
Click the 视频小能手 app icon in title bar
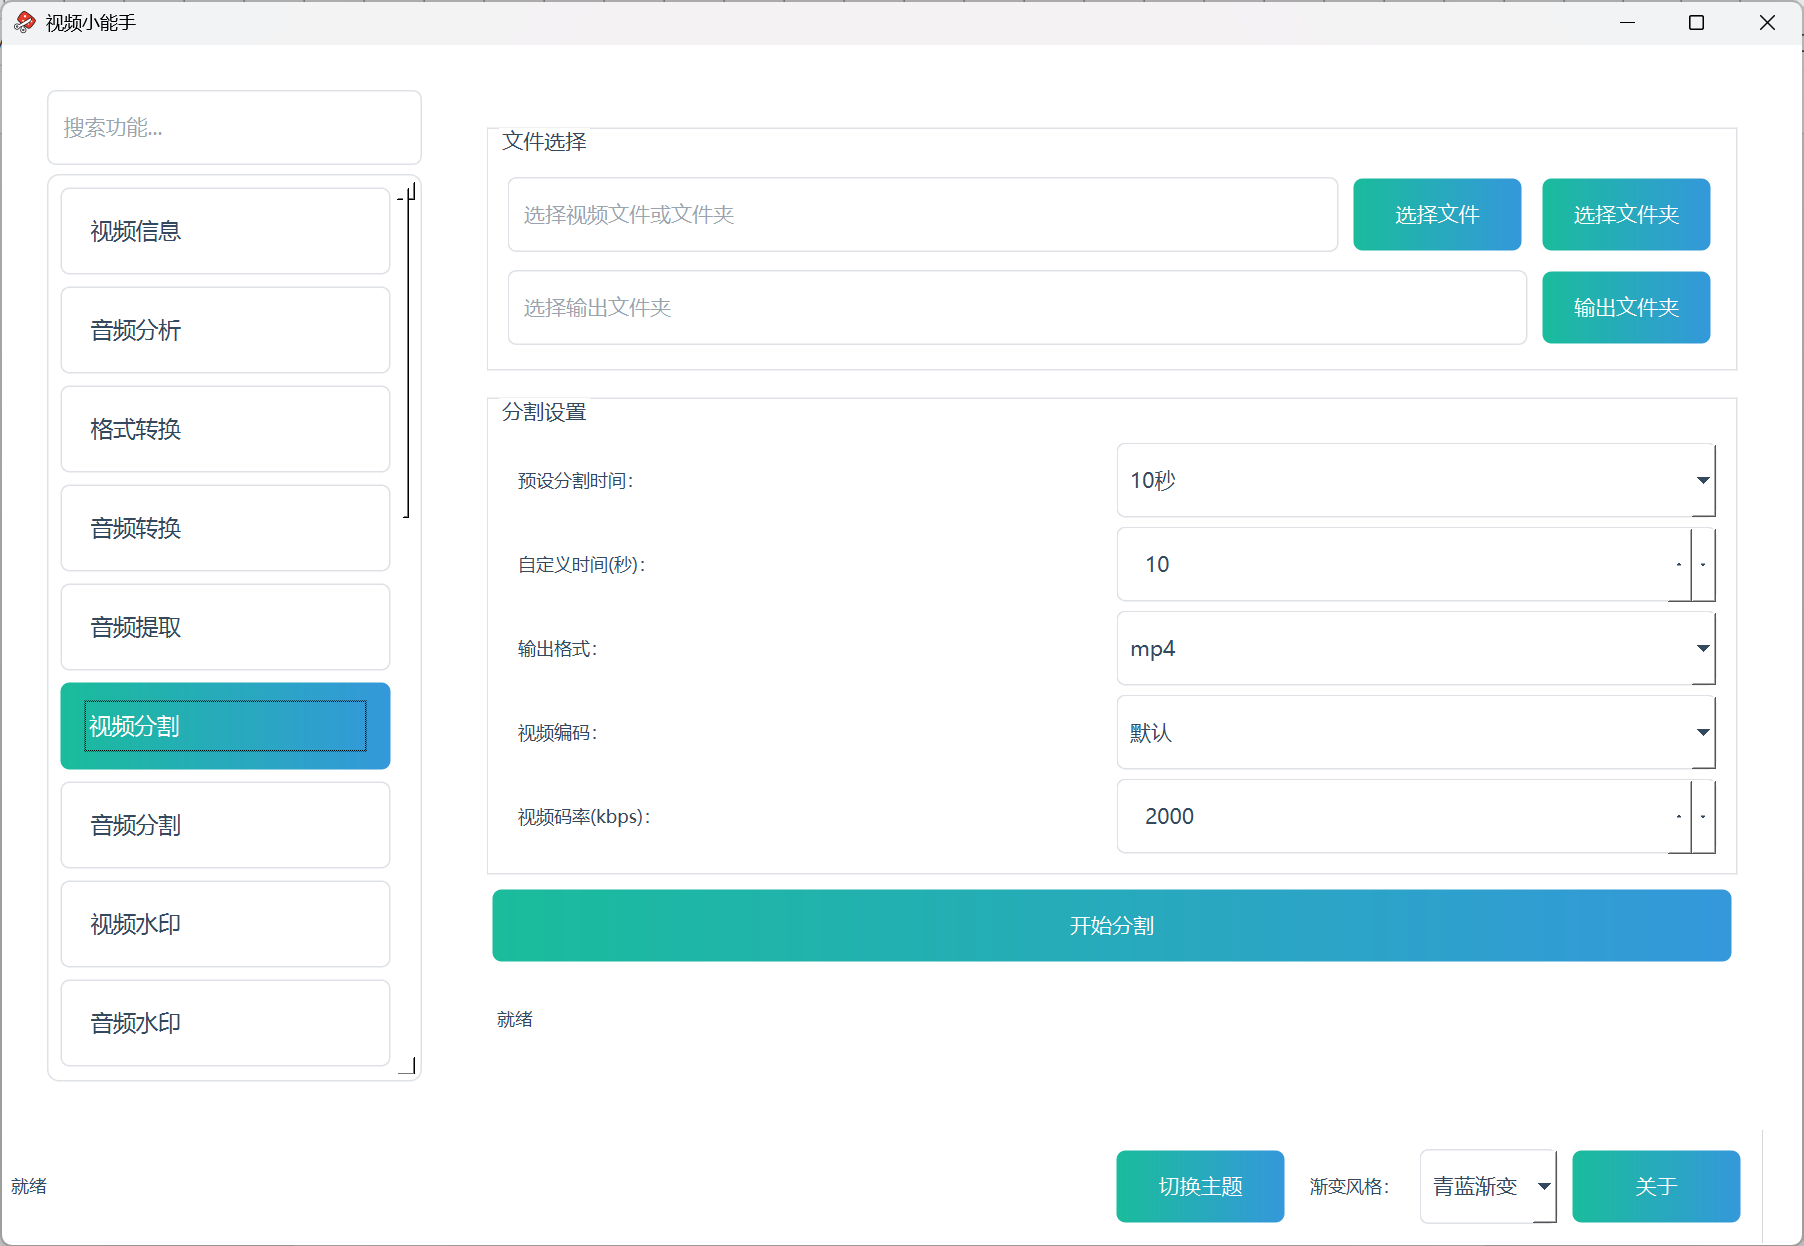[25, 22]
